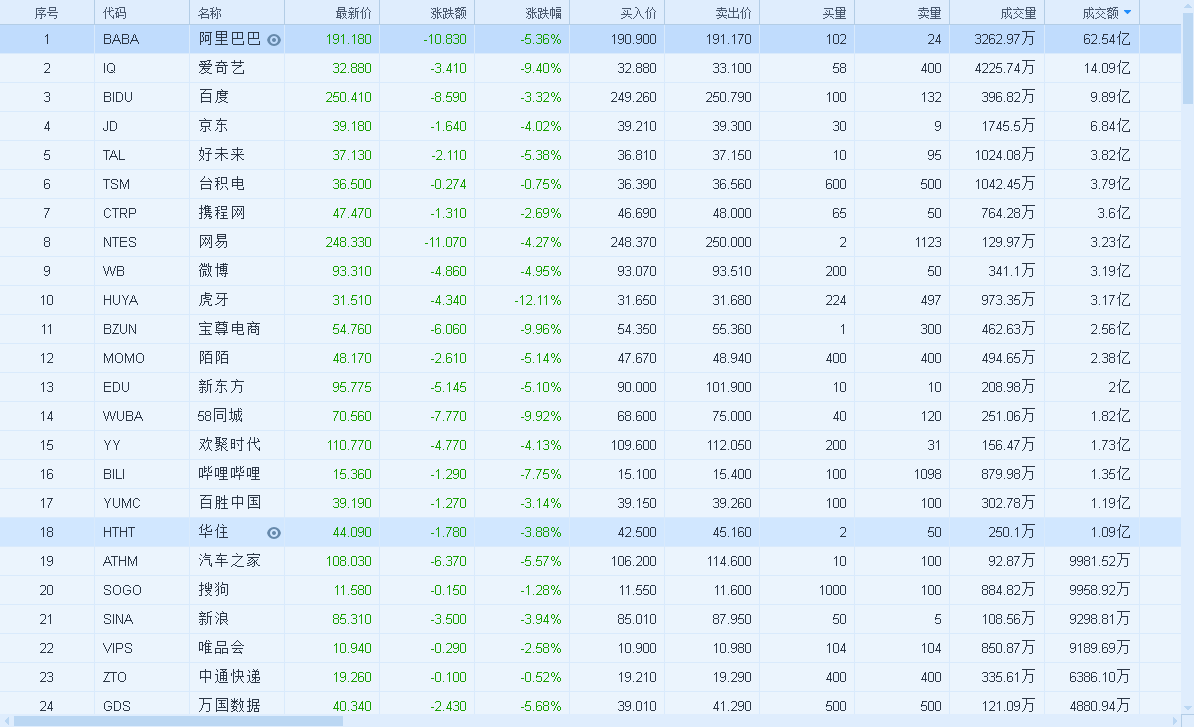Toggle the watch eye icon beside 华住
Screen dimensions: 1194x727
coord(274,533)
